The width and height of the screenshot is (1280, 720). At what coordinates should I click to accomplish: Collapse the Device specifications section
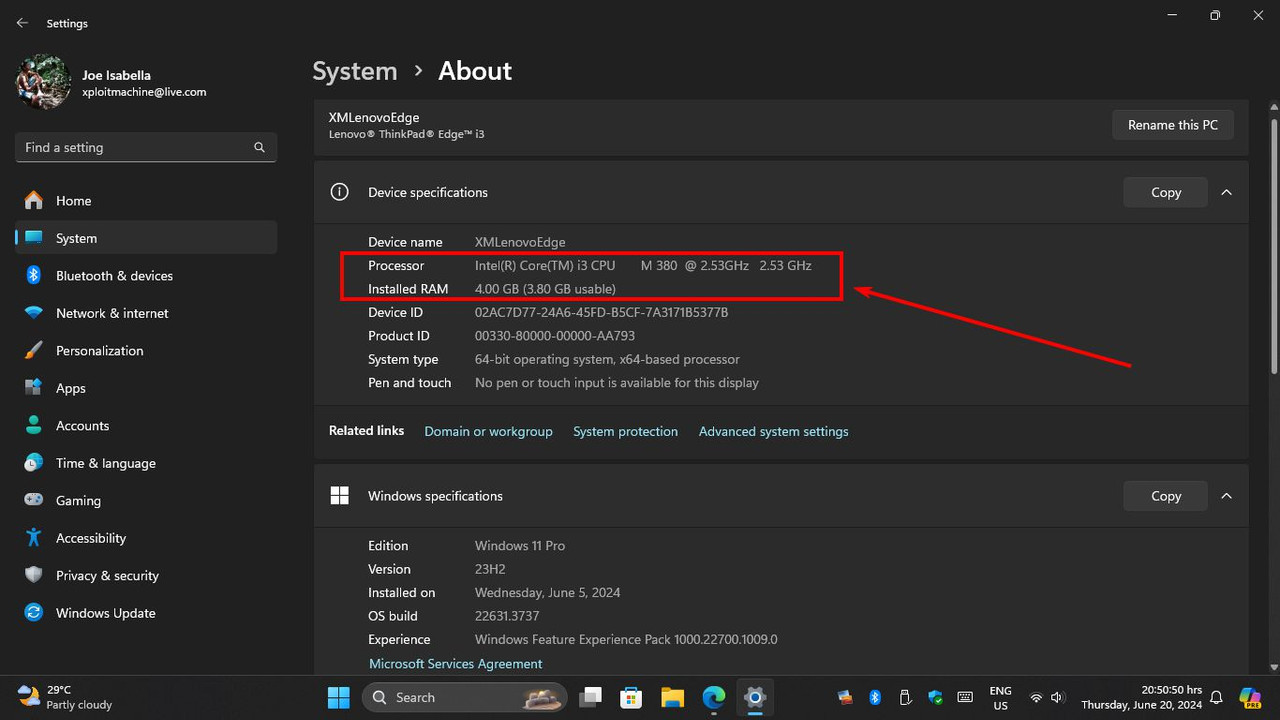[1227, 192]
